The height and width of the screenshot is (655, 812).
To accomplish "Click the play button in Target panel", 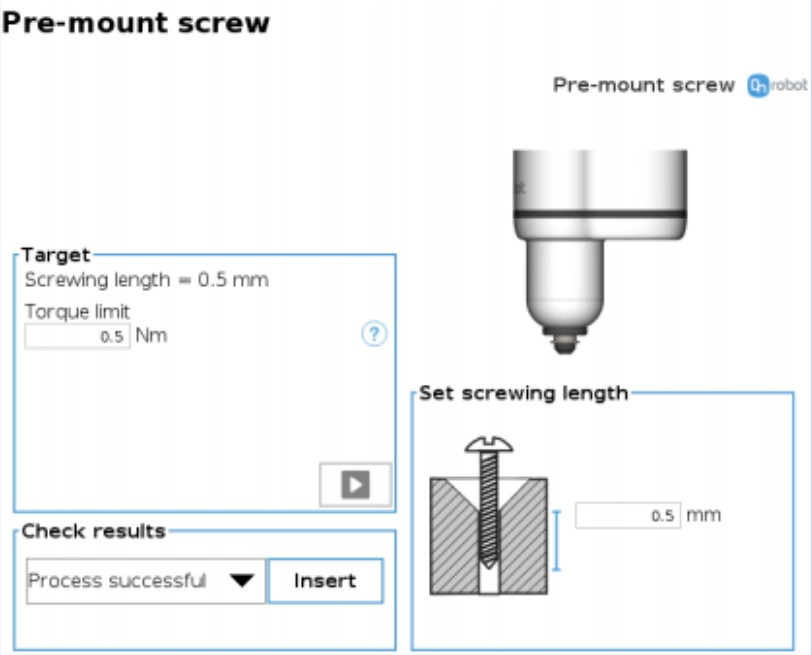I will [355, 485].
